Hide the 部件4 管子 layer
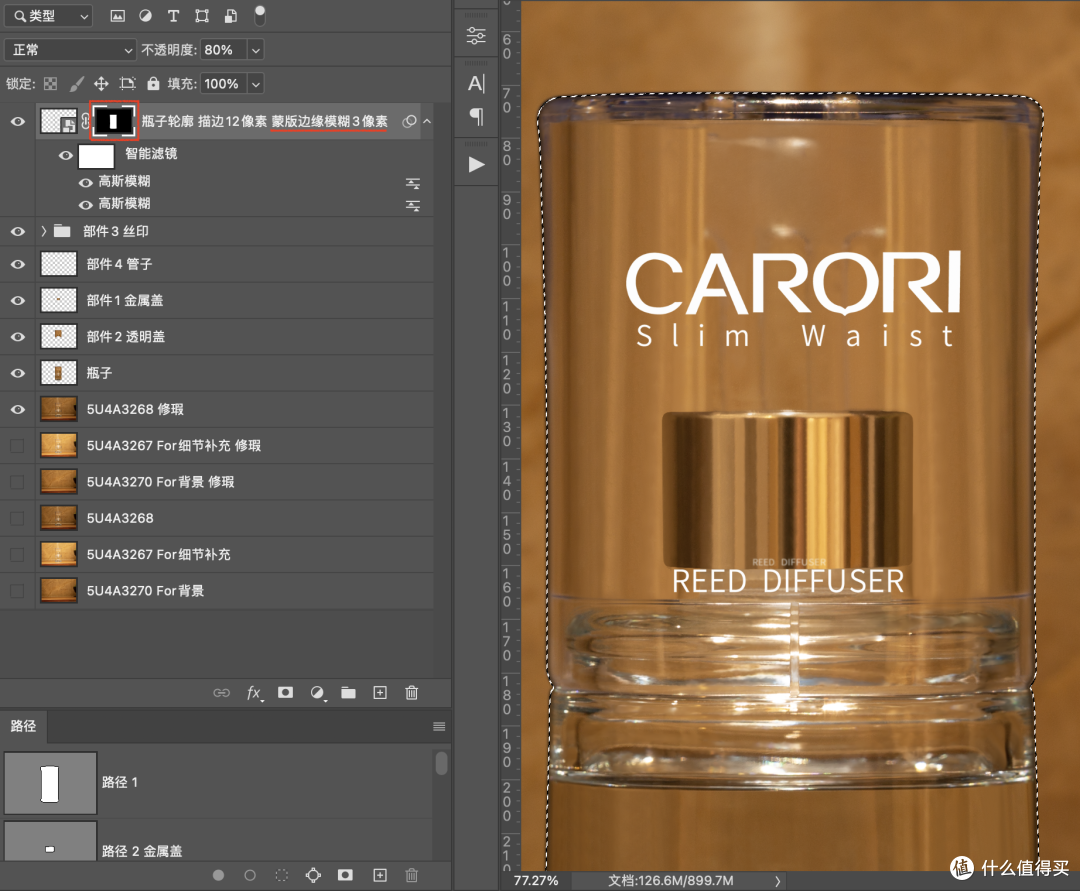This screenshot has width=1080, height=891. pos(18,264)
